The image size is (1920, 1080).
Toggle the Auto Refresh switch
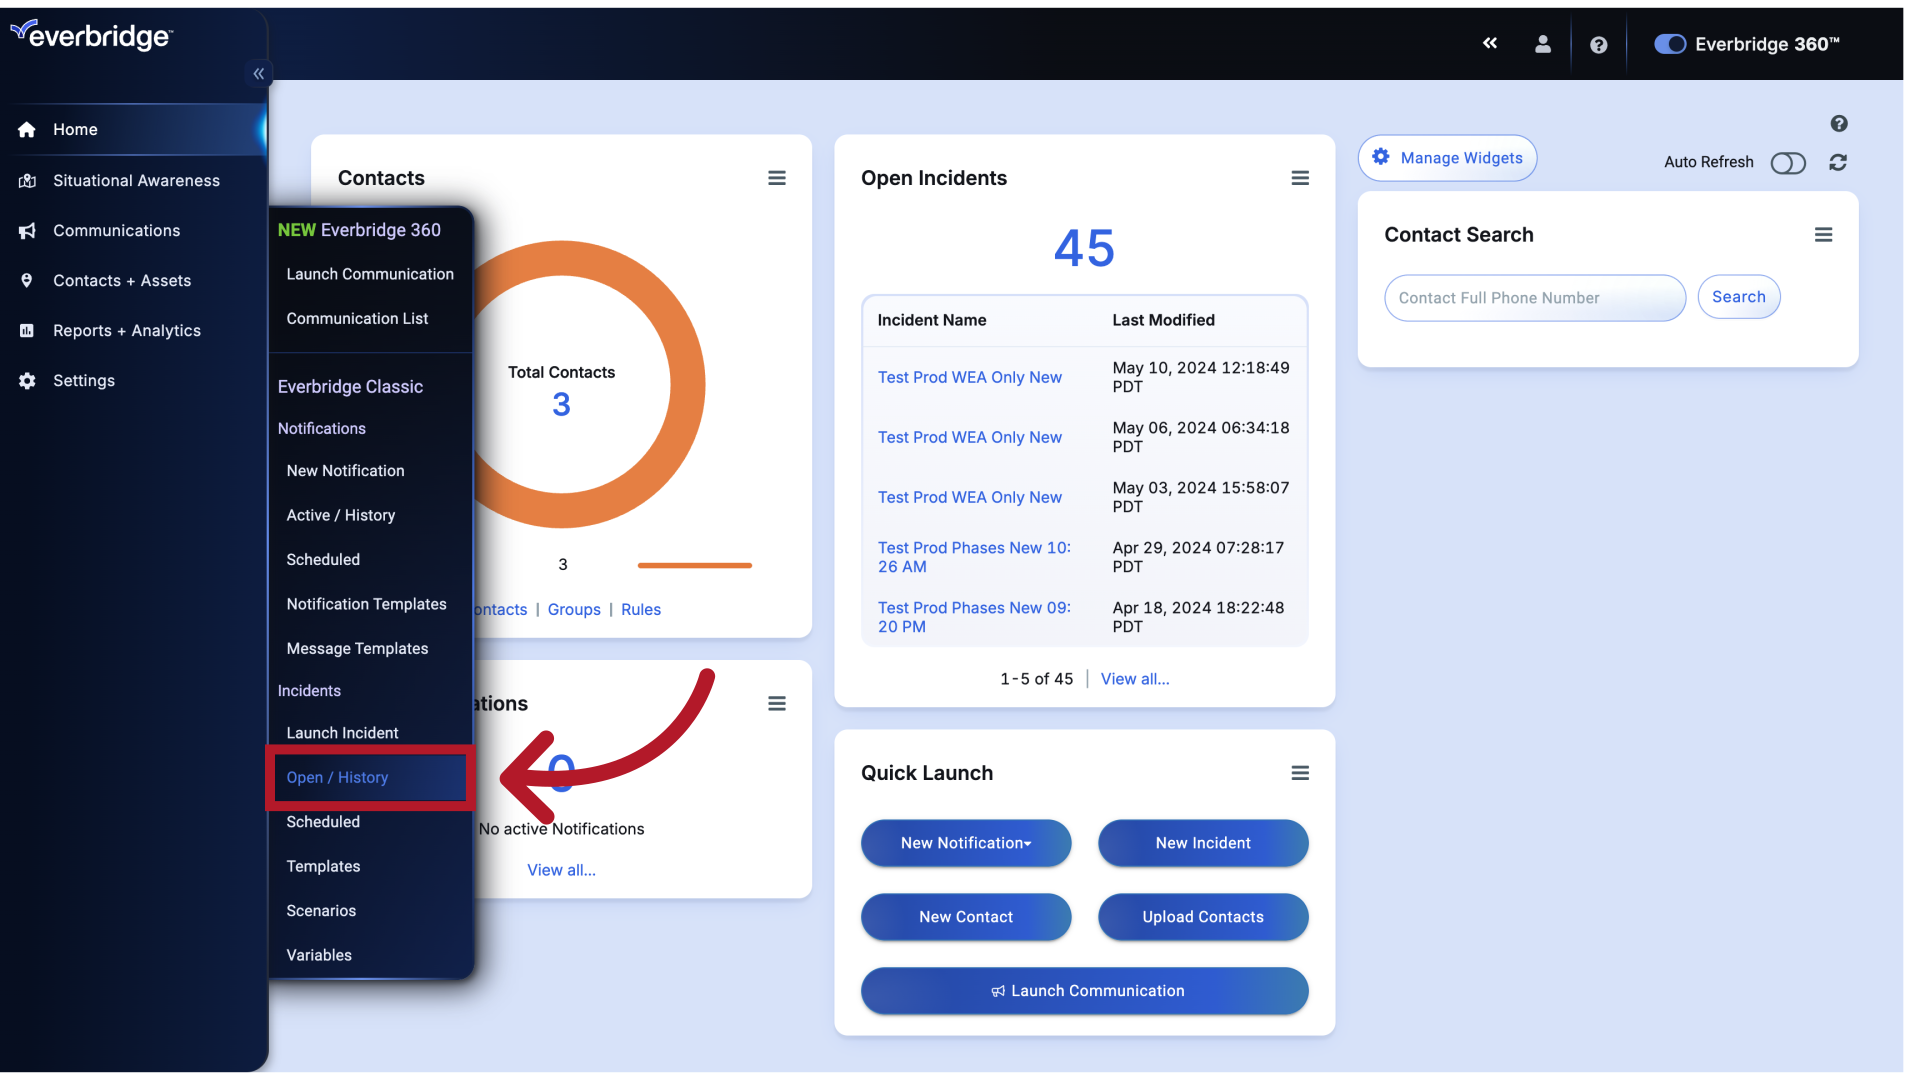point(1789,161)
